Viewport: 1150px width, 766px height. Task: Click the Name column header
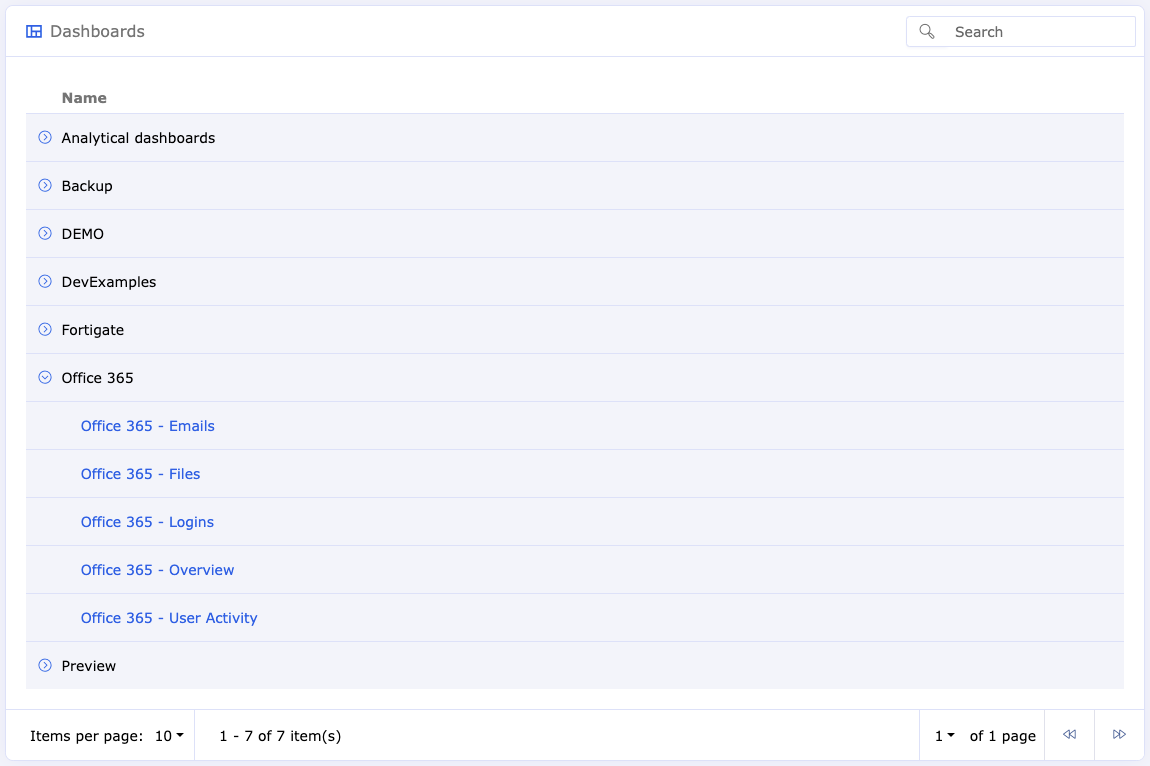click(x=84, y=98)
